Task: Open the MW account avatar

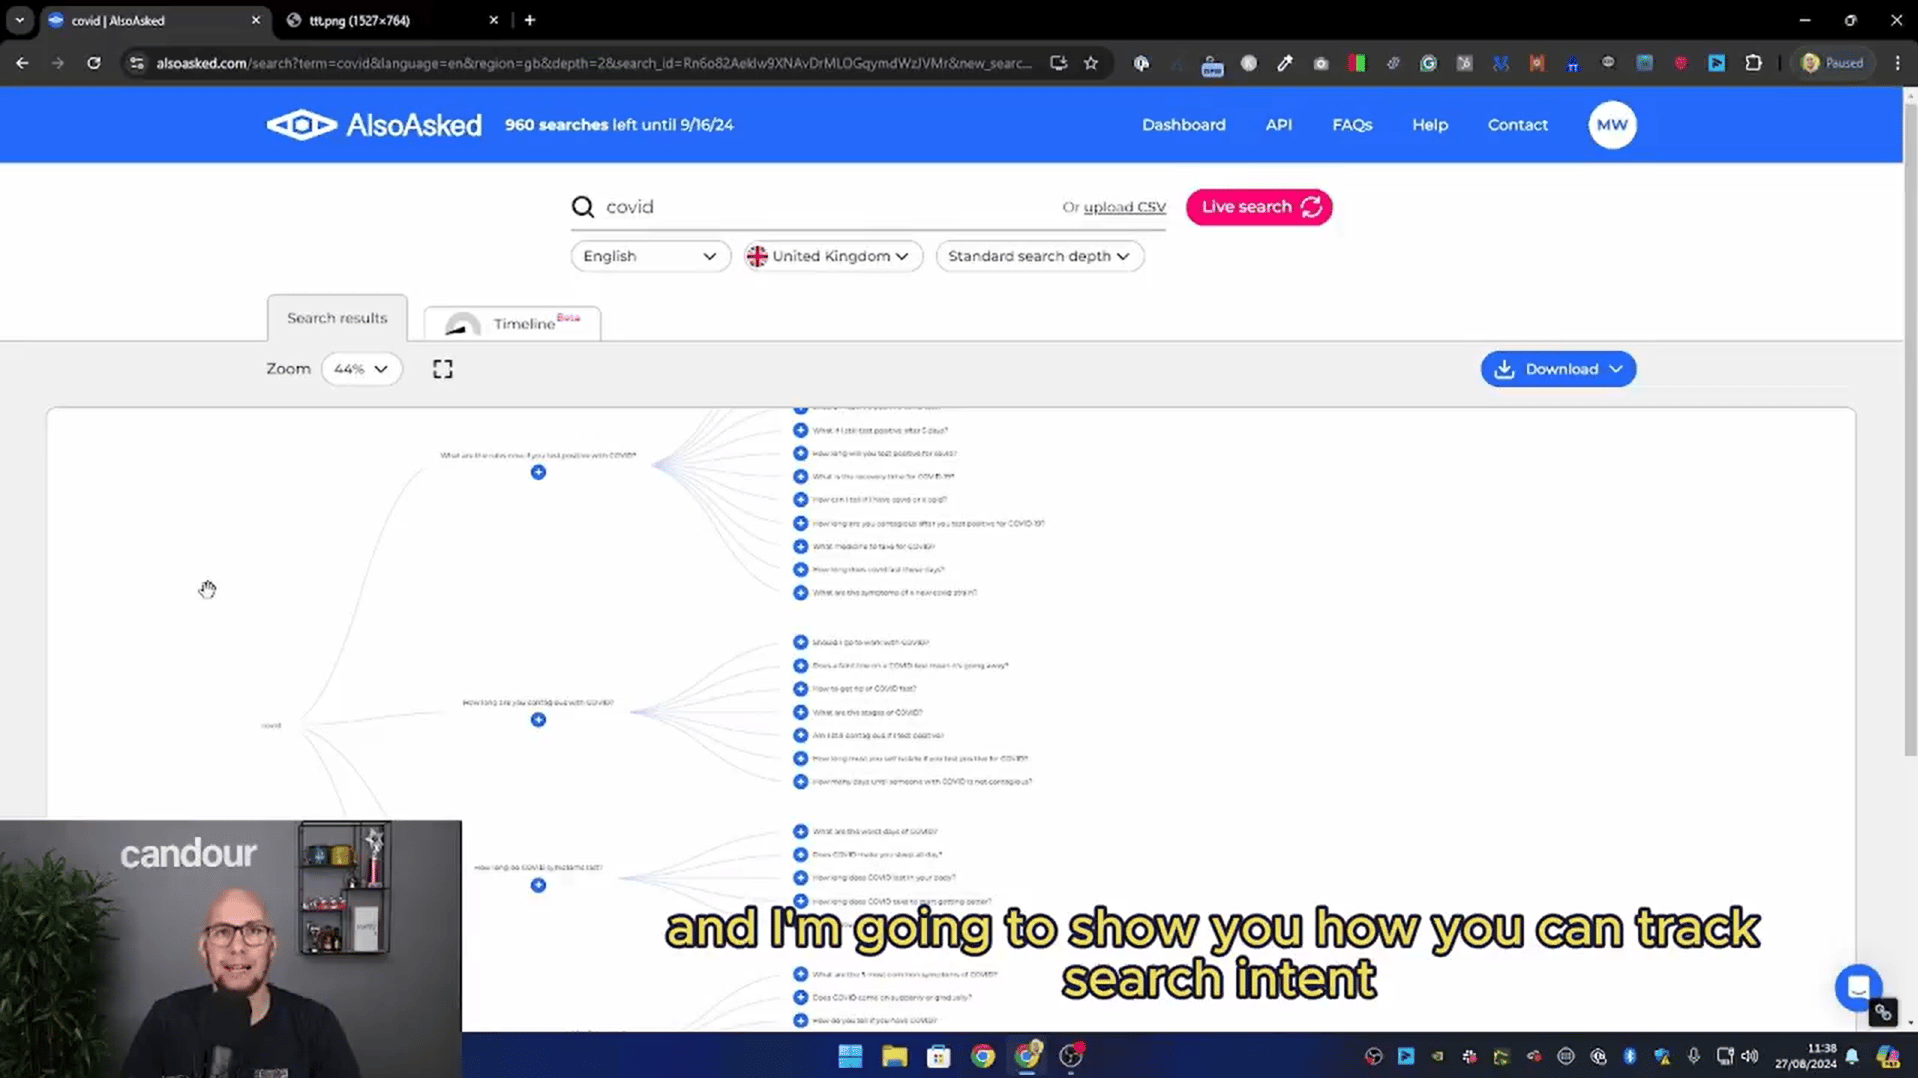Action: [1612, 125]
